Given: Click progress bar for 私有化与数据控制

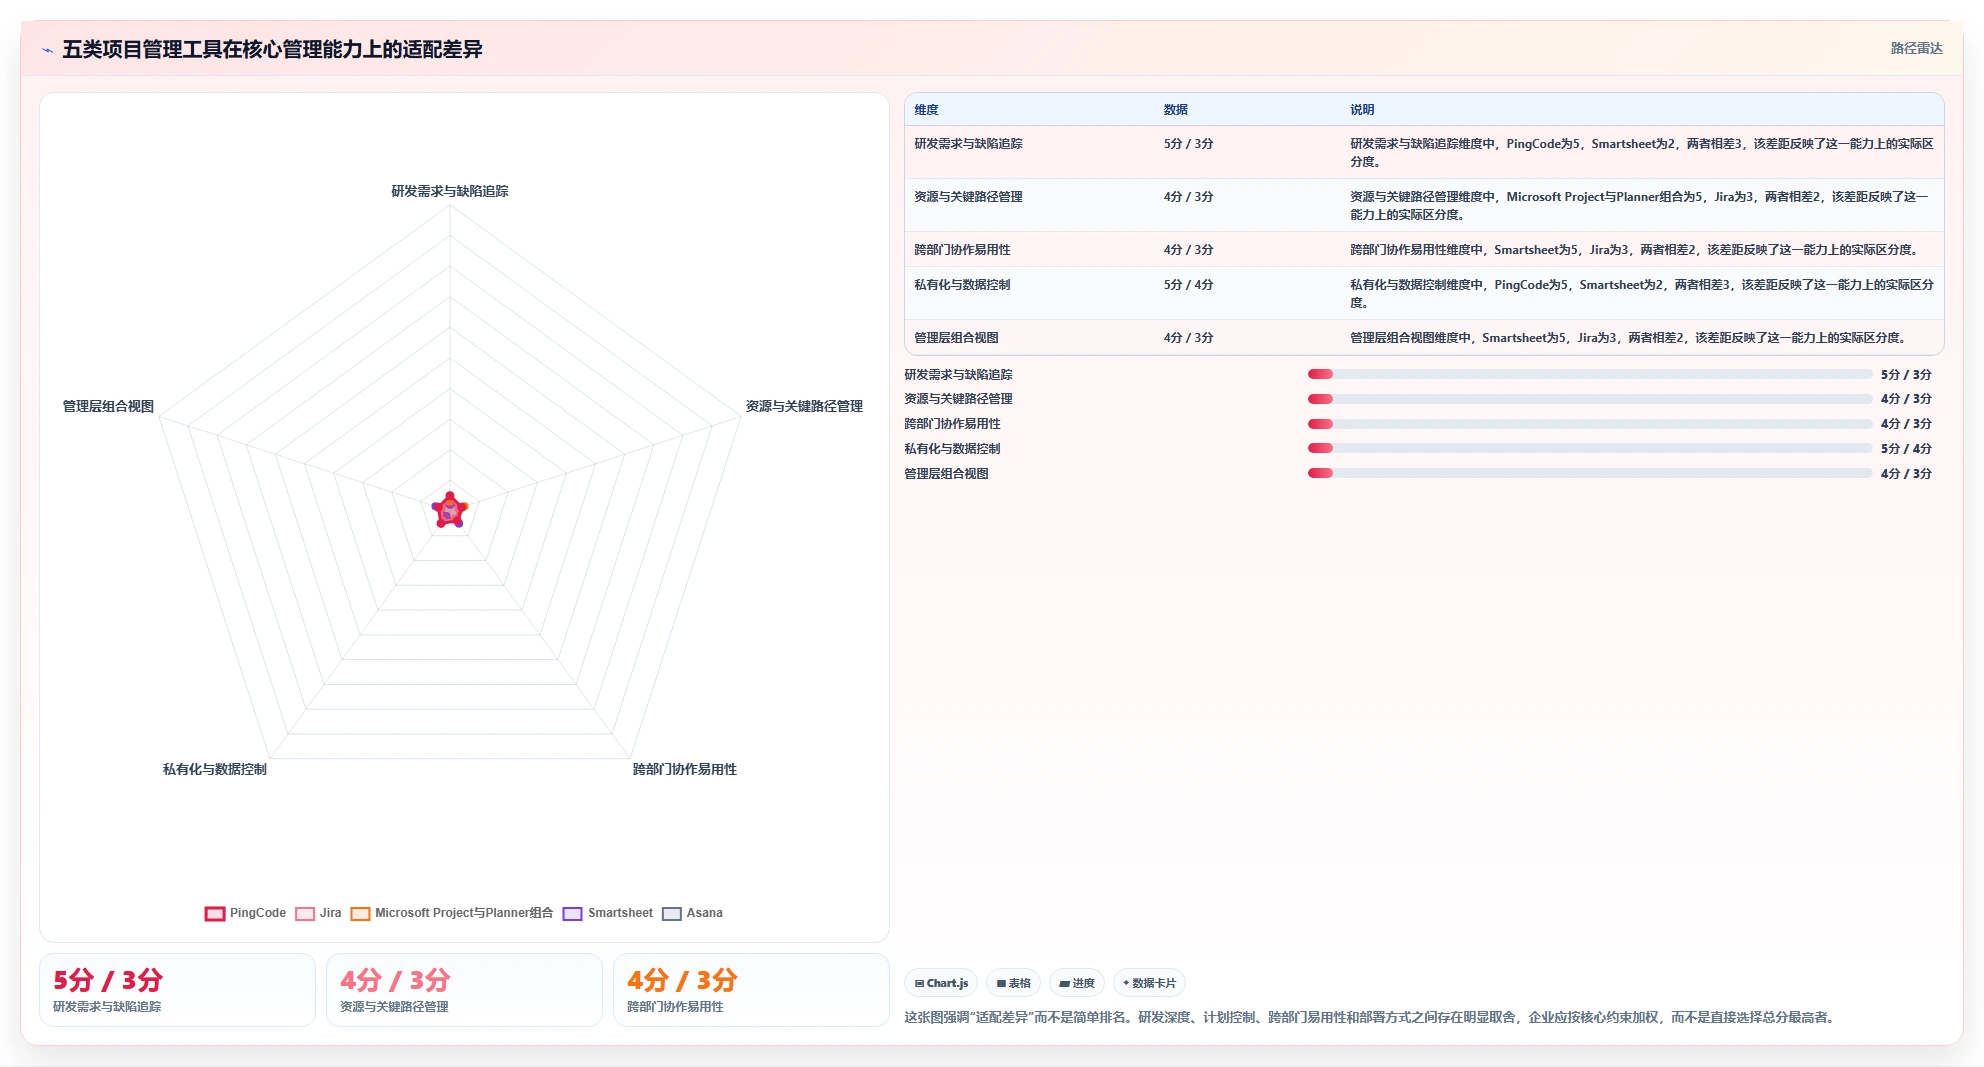Looking at the screenshot, I should tap(1590, 448).
